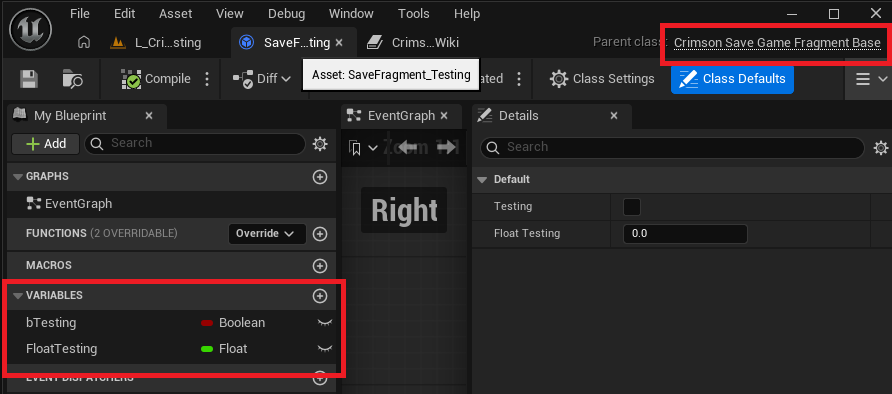Select the bTesting variable
Image resolution: width=892 pixels, height=394 pixels.
pos(51,323)
